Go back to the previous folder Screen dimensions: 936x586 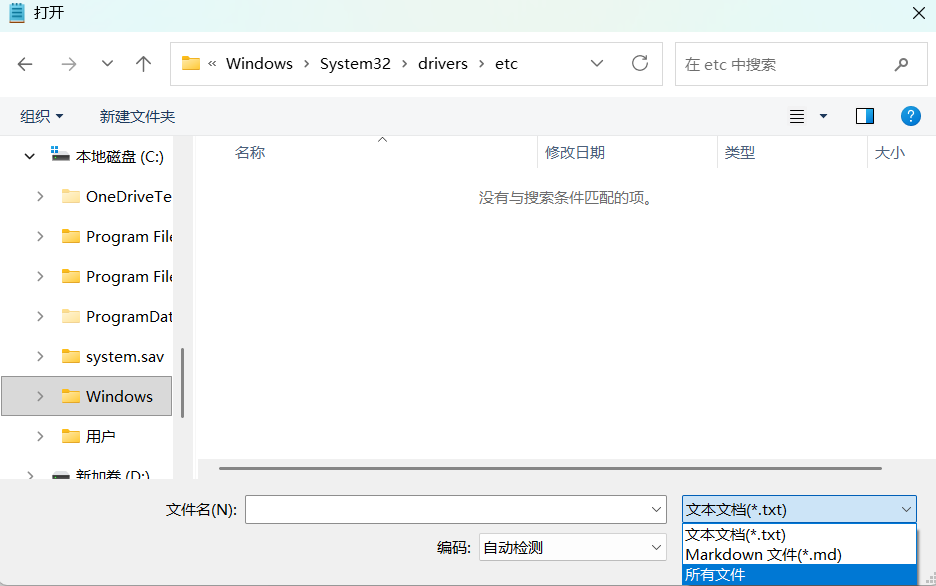click(25, 64)
